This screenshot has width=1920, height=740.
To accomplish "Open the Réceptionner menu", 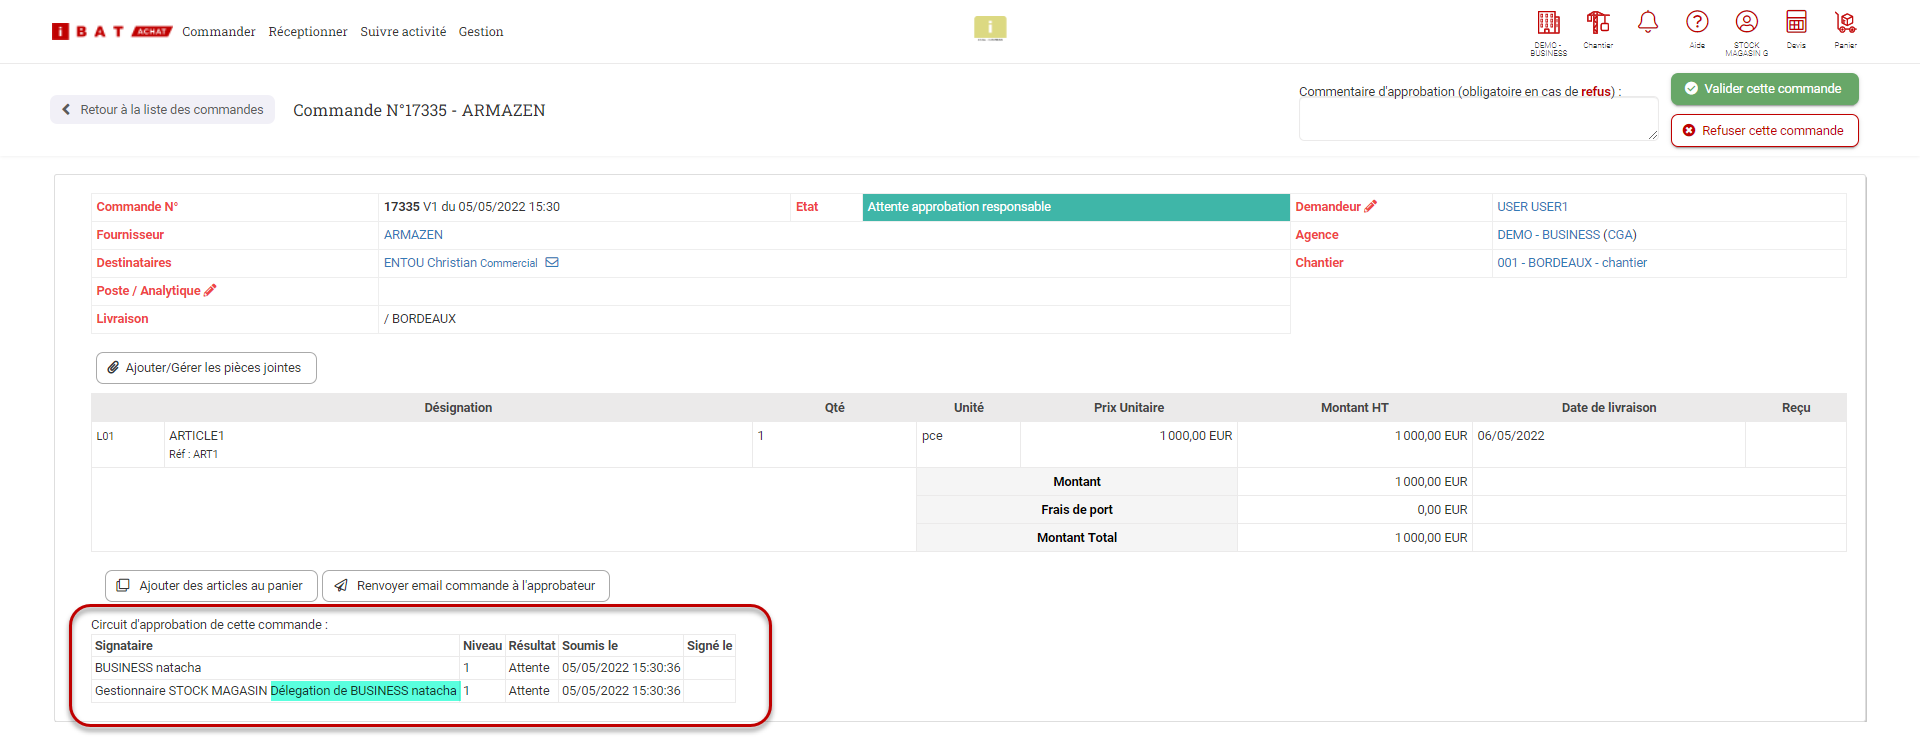I will (308, 32).
